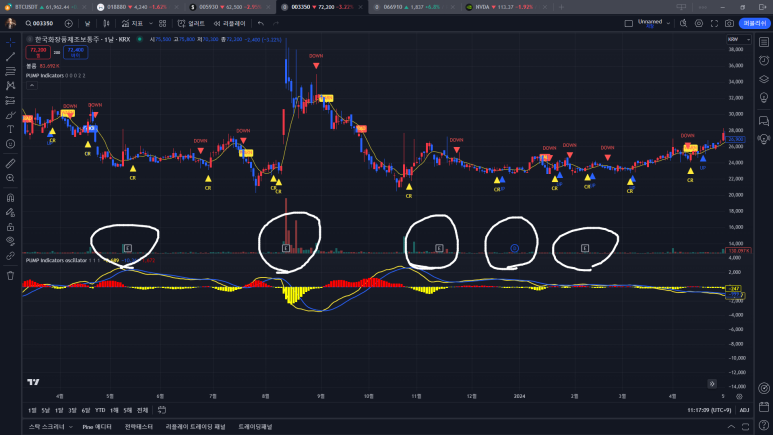Toggle ADJ adjusted price setting
This screenshot has height=435, width=773.
tap(743, 409)
